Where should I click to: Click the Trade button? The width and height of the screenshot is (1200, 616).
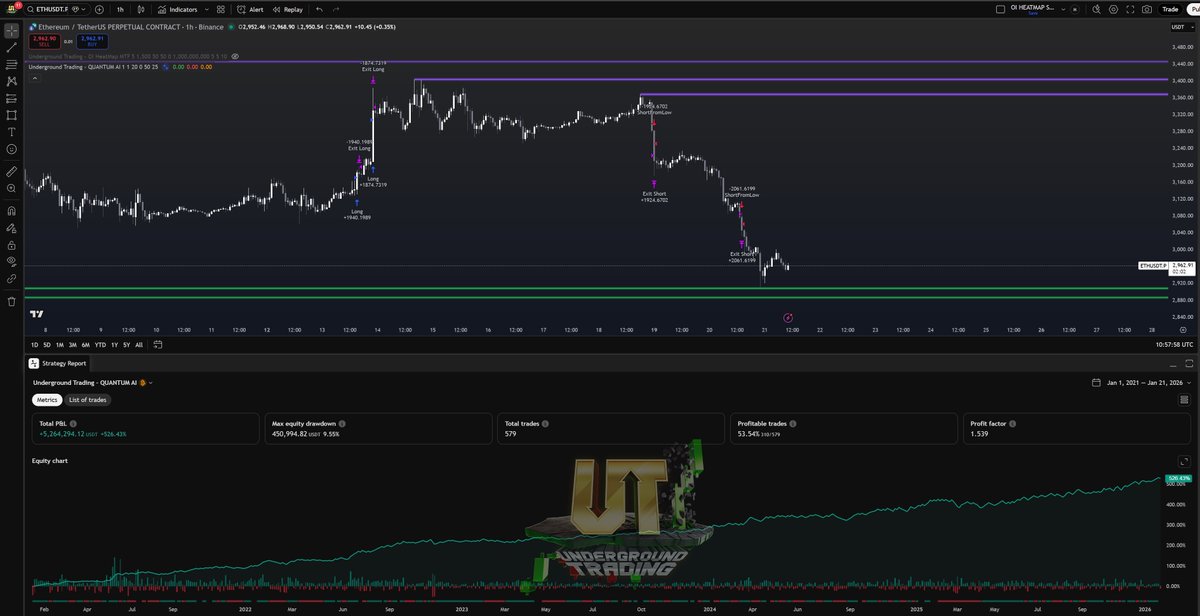coord(1170,9)
